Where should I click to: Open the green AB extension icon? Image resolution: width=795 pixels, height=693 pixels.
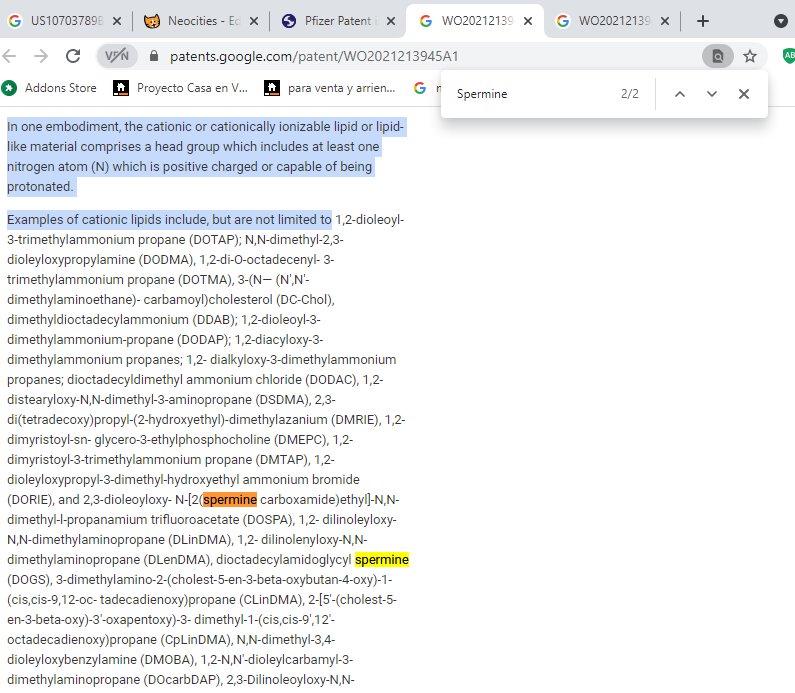(788, 56)
